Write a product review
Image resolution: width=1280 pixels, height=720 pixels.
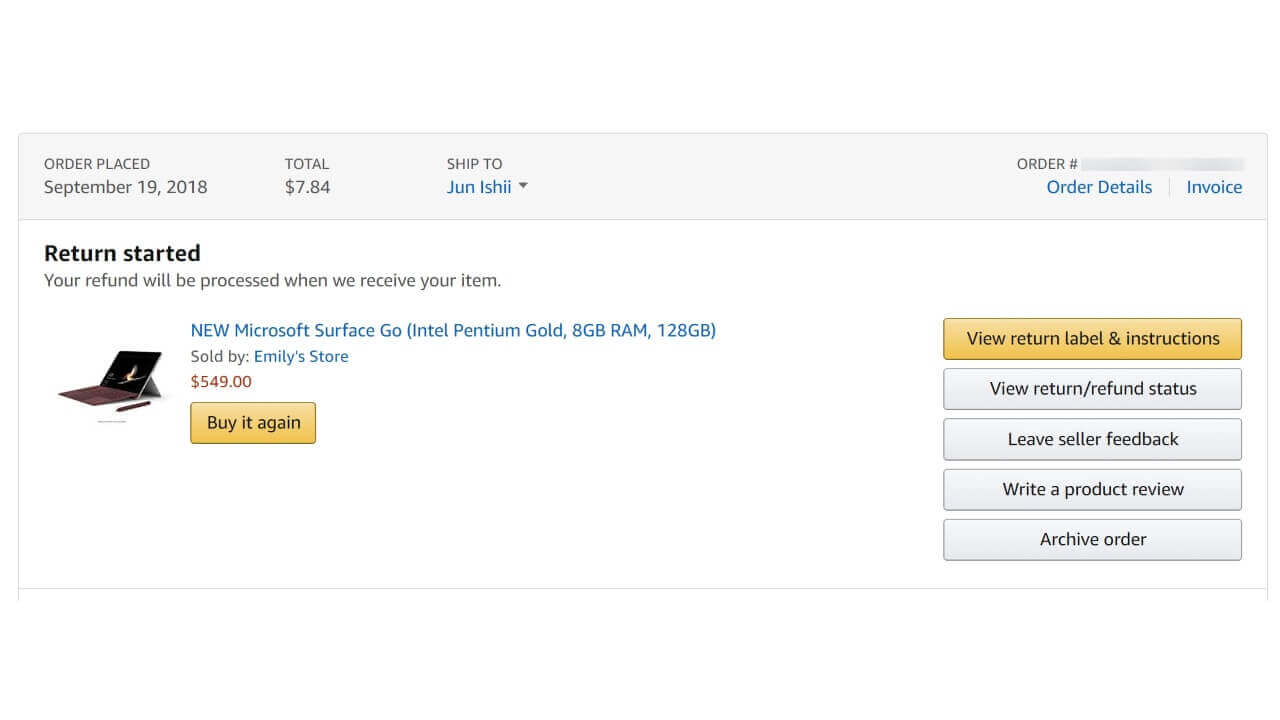pyautogui.click(x=1092, y=489)
